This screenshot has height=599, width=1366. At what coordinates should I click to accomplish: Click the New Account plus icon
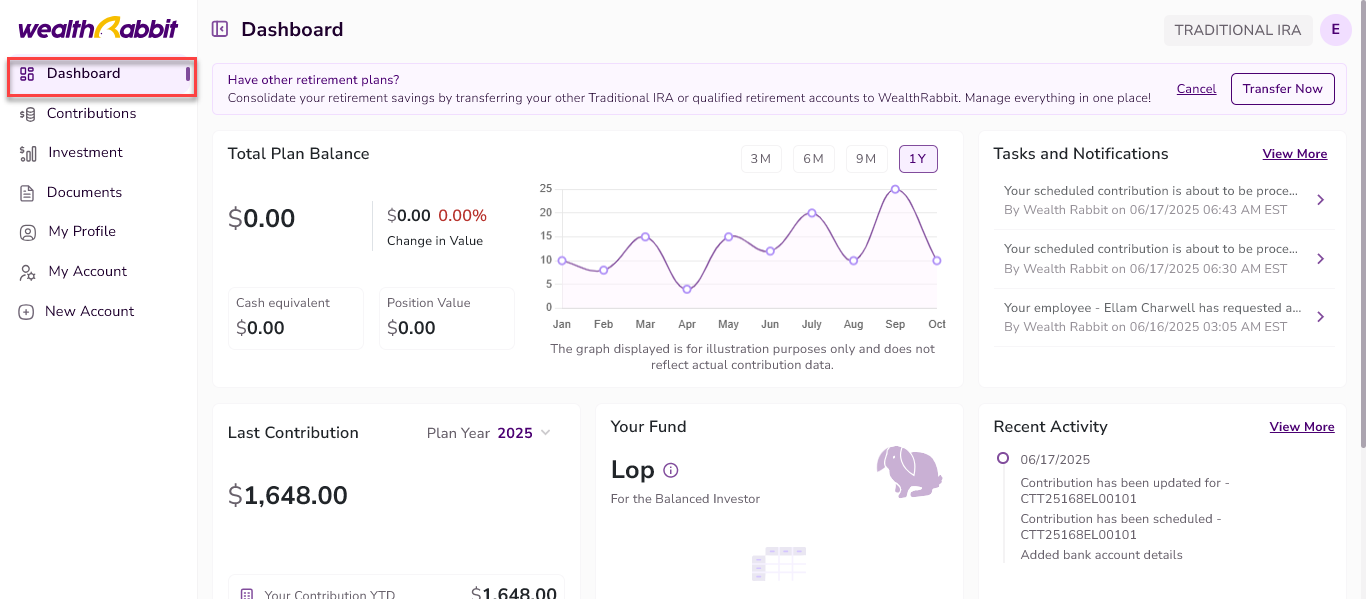coord(27,312)
